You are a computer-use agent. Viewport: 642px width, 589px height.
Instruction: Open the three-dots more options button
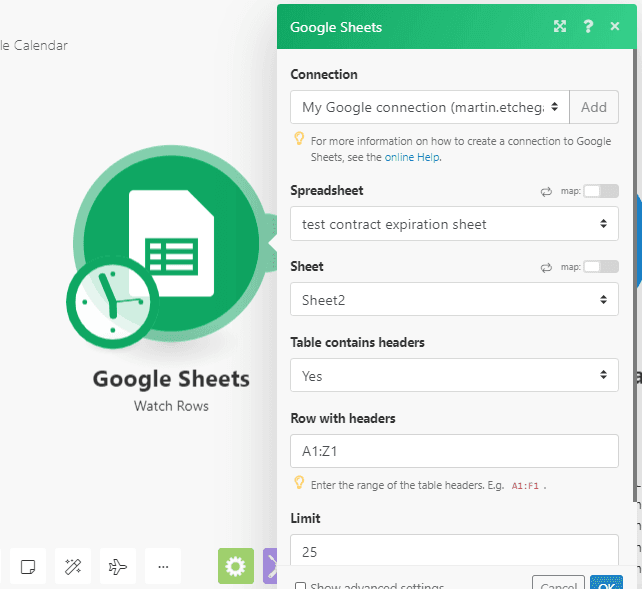point(163,567)
